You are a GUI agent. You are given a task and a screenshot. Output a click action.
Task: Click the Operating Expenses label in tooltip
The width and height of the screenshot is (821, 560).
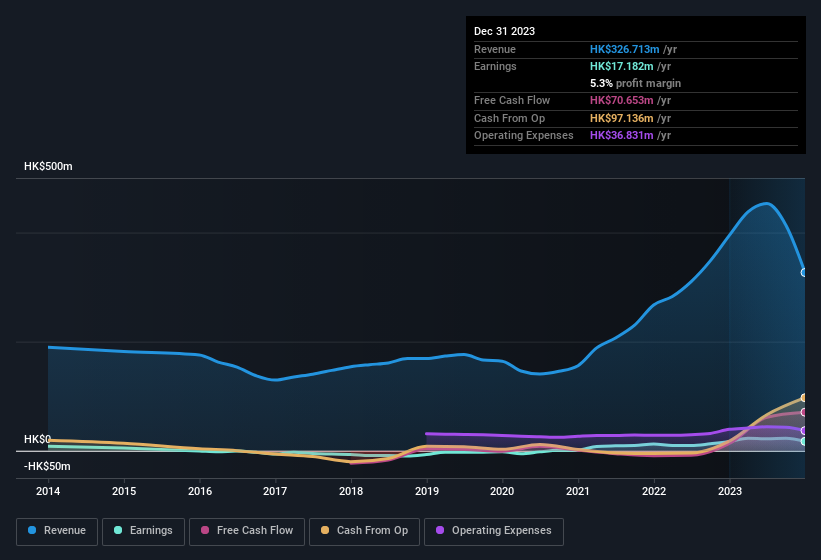click(x=524, y=136)
